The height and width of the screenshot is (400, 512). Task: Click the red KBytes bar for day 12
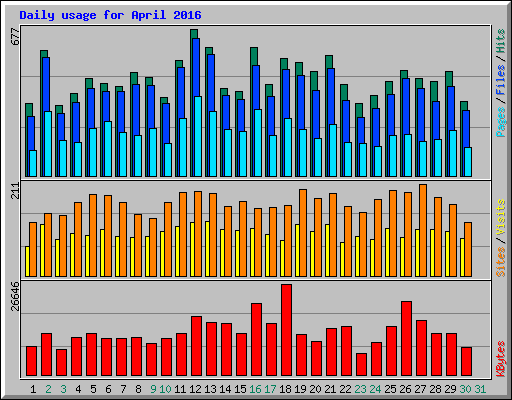tap(196, 346)
